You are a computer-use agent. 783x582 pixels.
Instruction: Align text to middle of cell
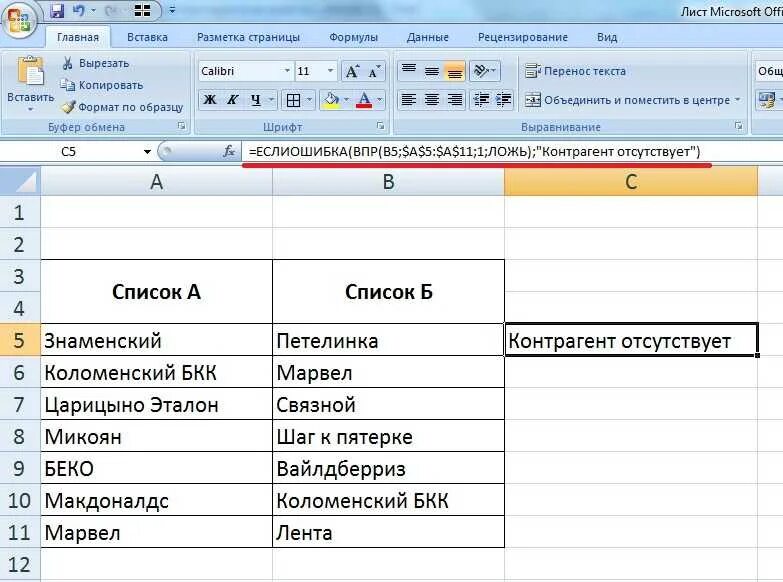point(432,71)
